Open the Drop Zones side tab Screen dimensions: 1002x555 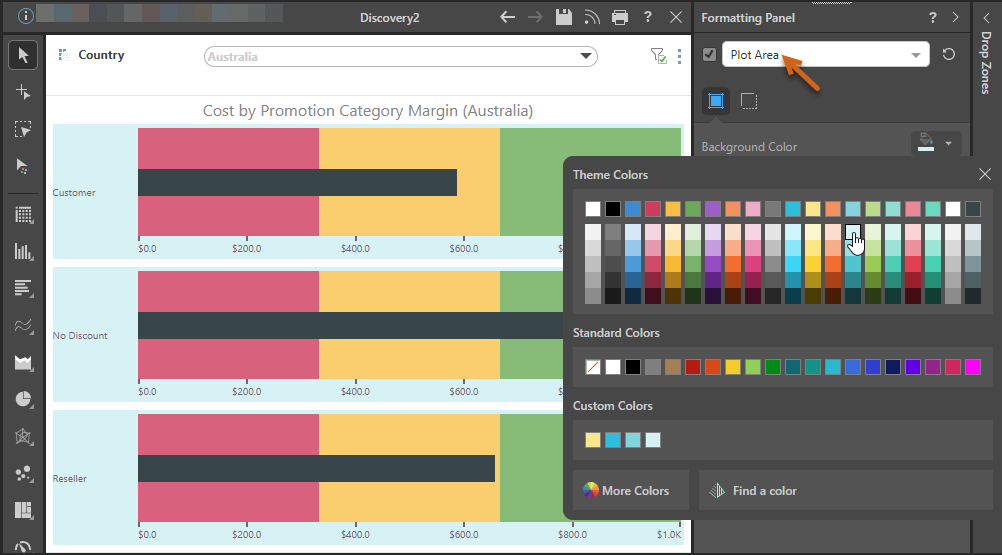986,60
